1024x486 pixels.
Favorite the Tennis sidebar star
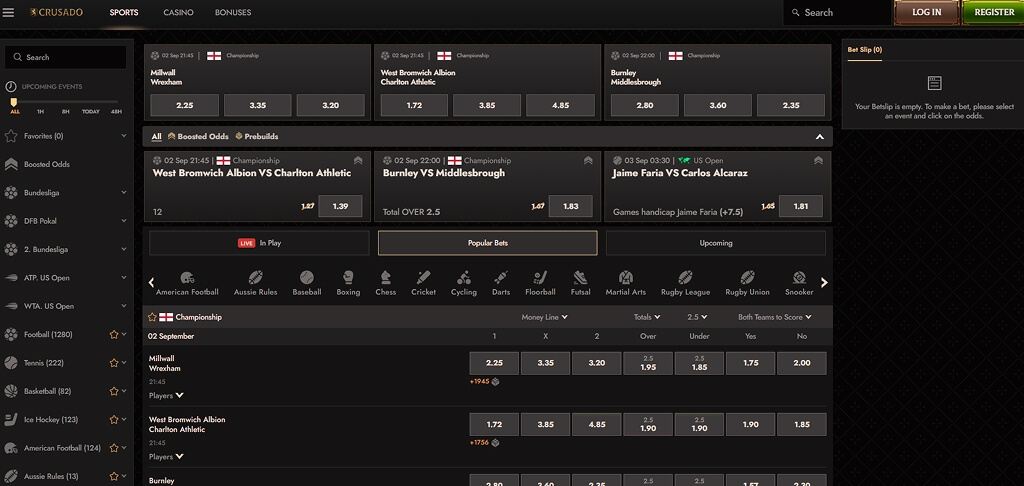(x=114, y=363)
